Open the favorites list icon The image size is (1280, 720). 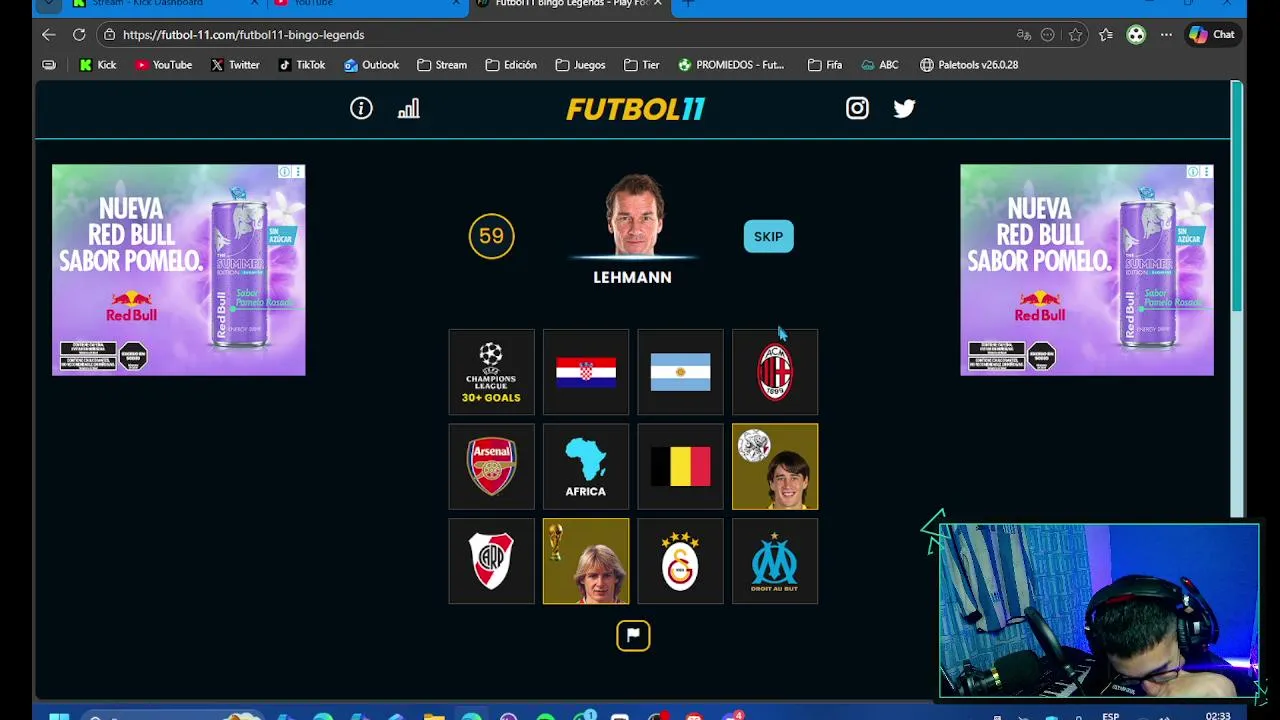(x=1105, y=34)
